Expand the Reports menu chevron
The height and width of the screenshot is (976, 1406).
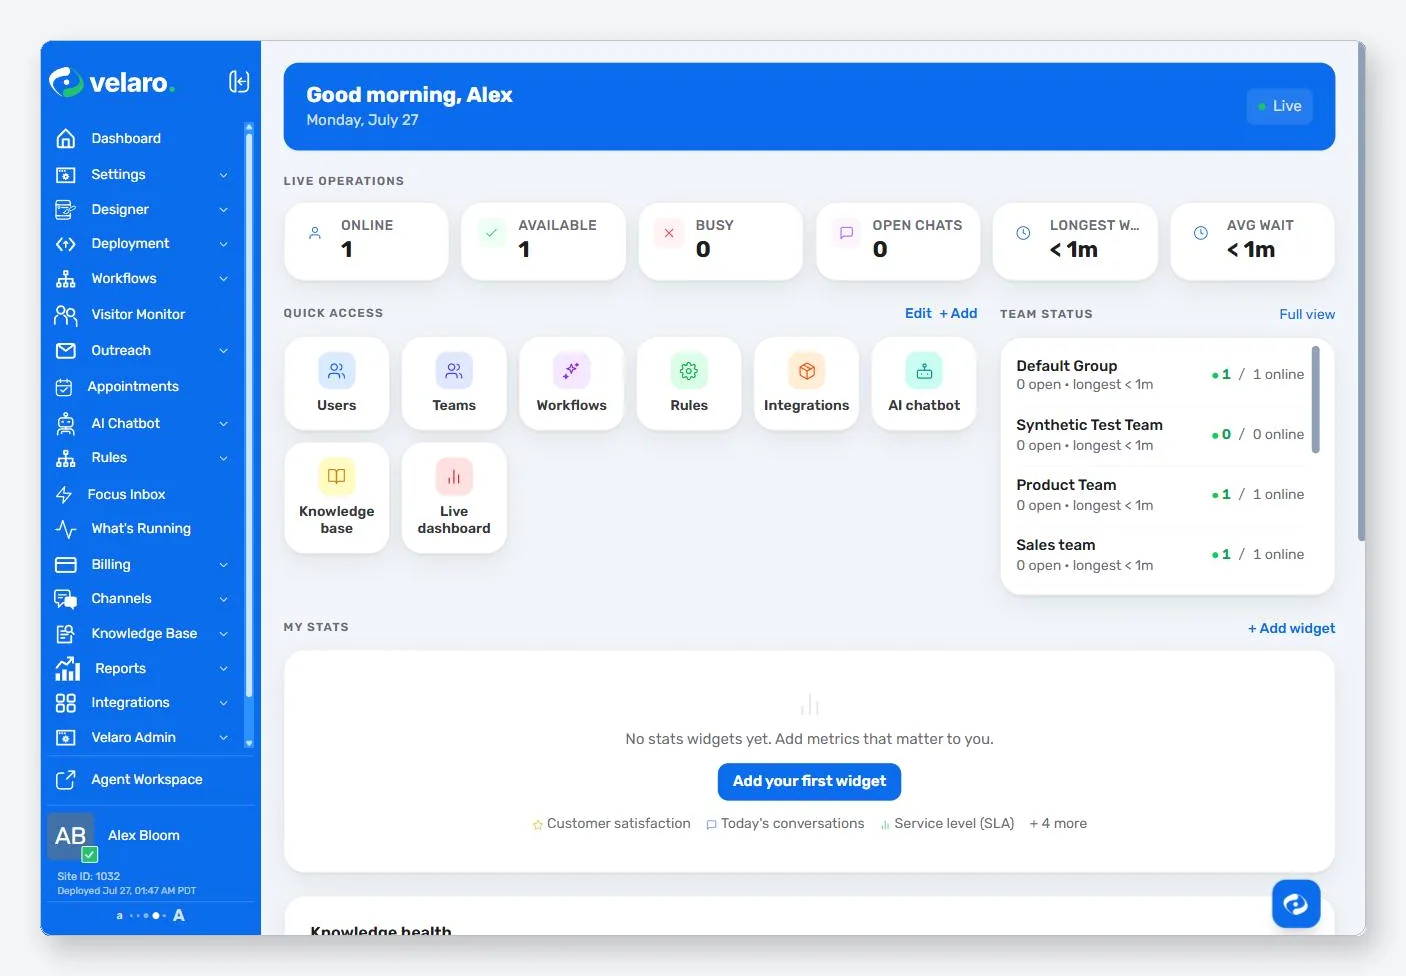click(224, 669)
